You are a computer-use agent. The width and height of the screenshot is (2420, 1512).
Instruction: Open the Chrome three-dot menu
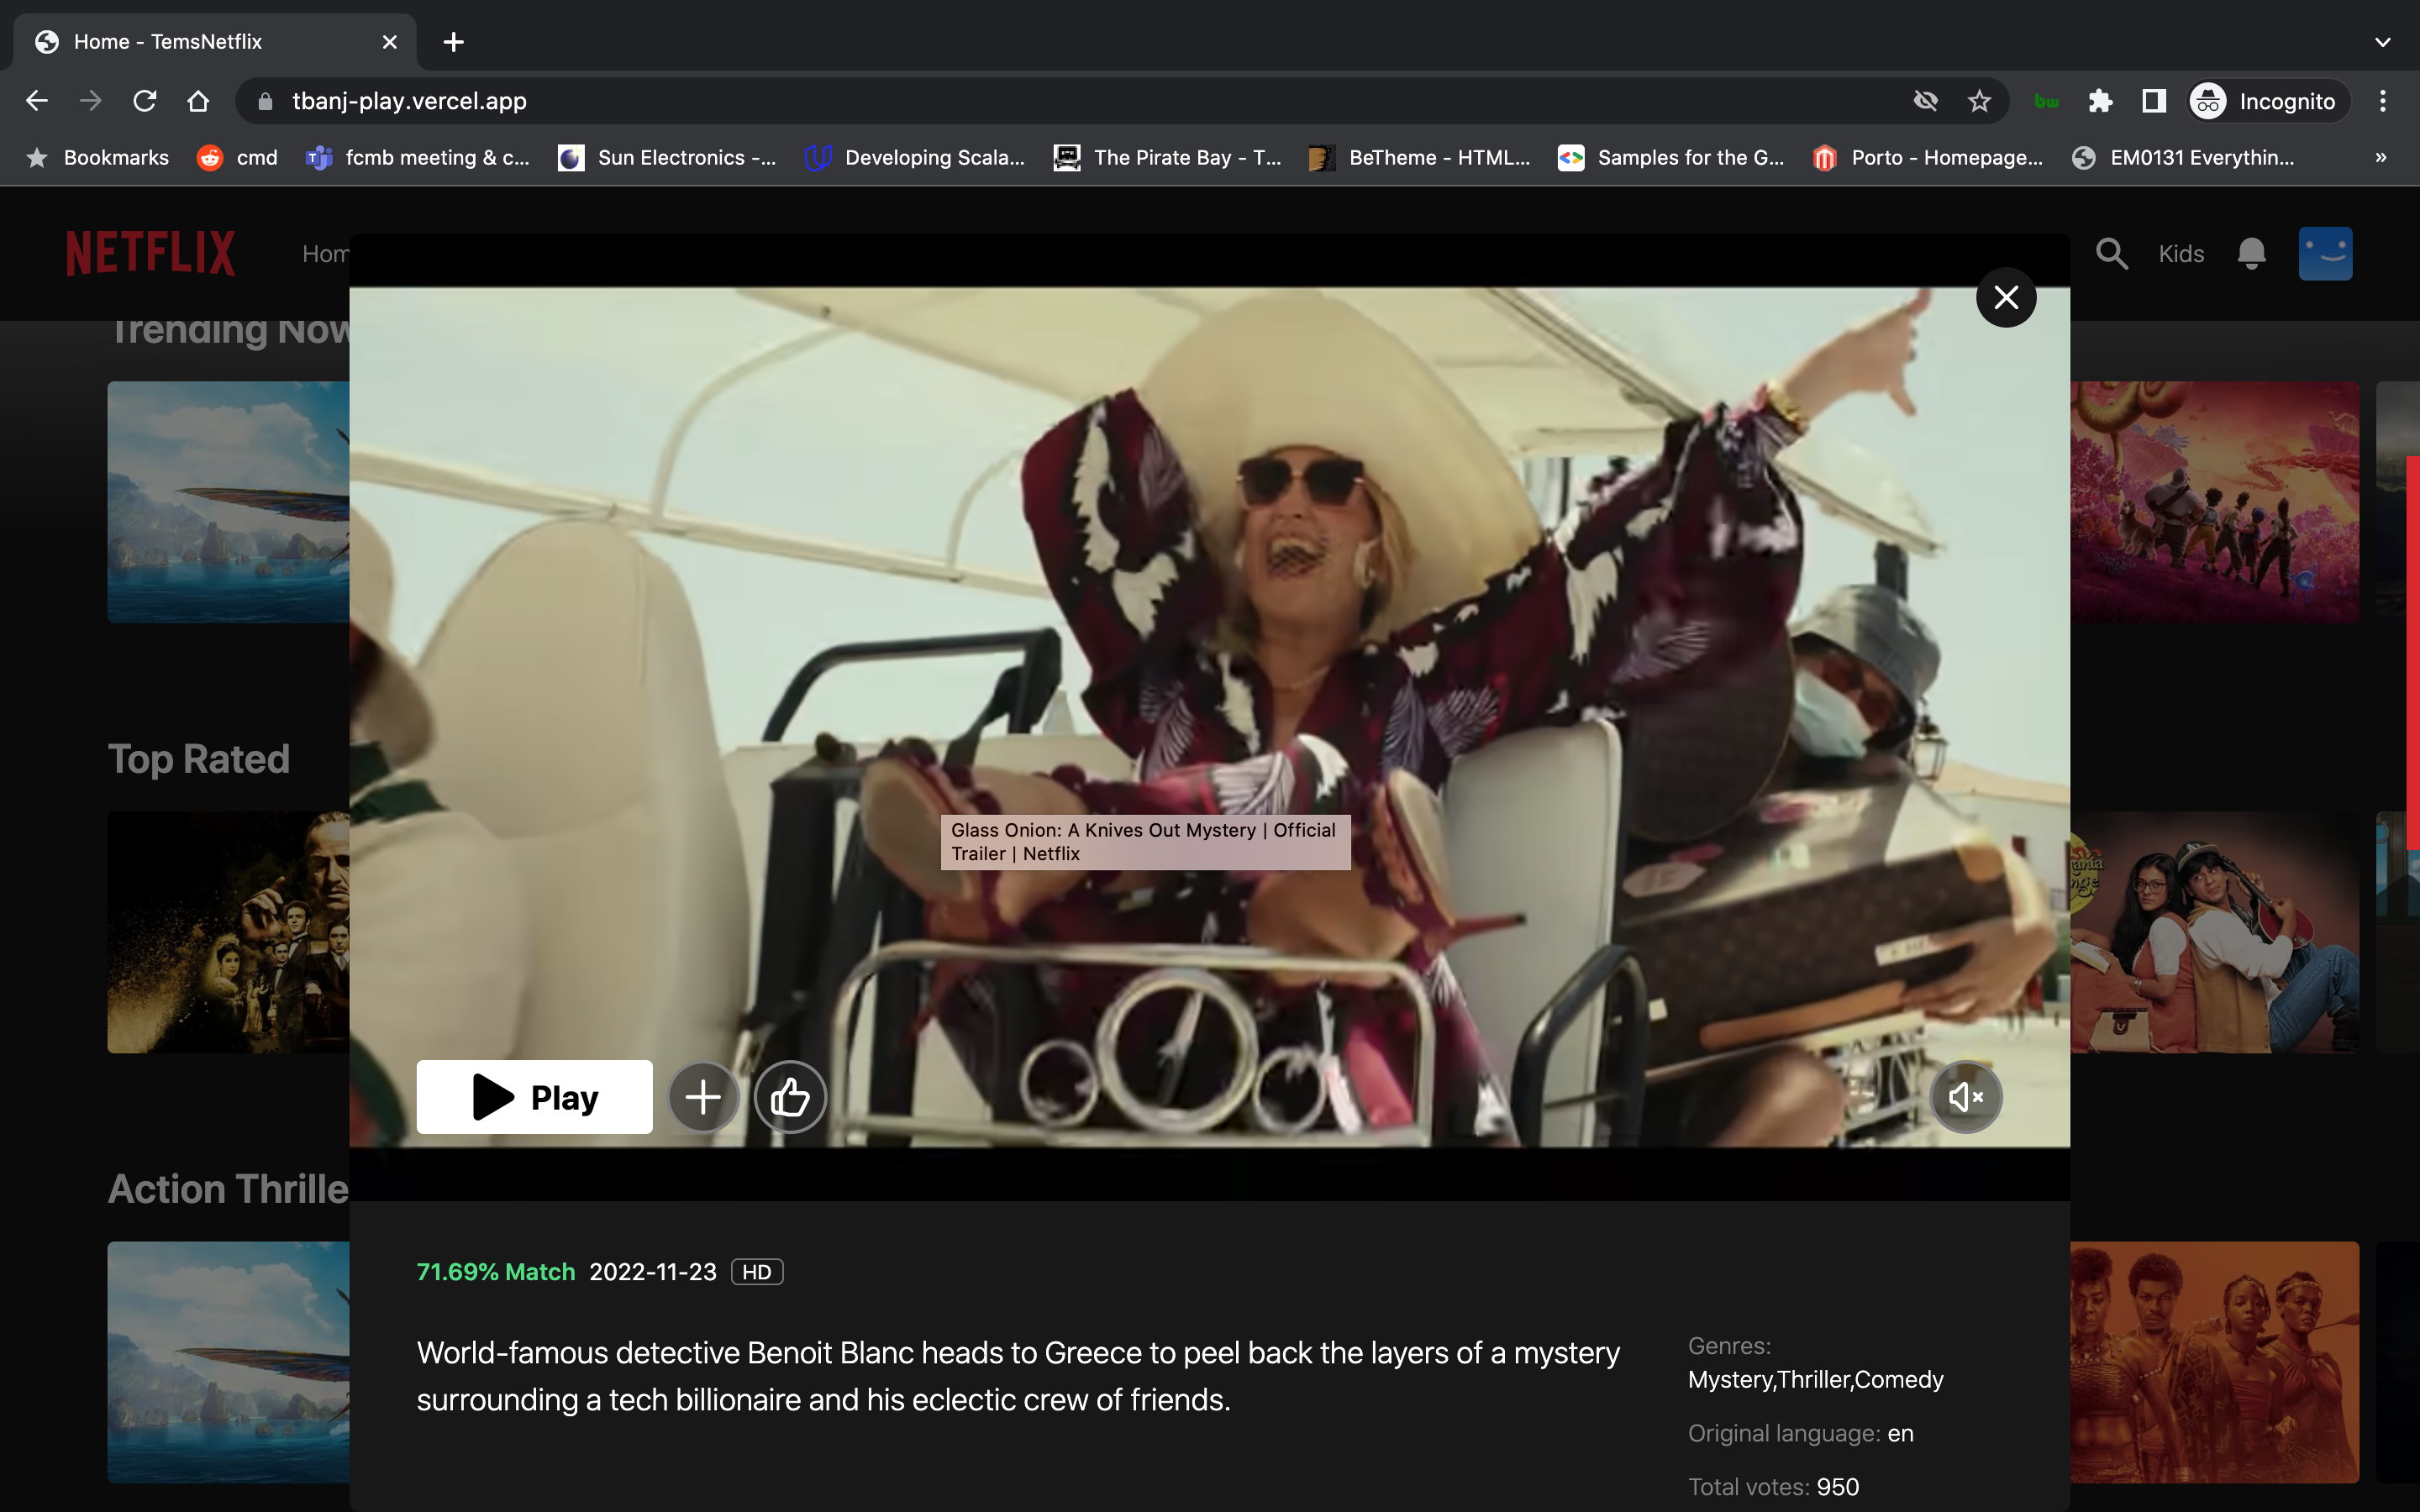[x=2383, y=101]
